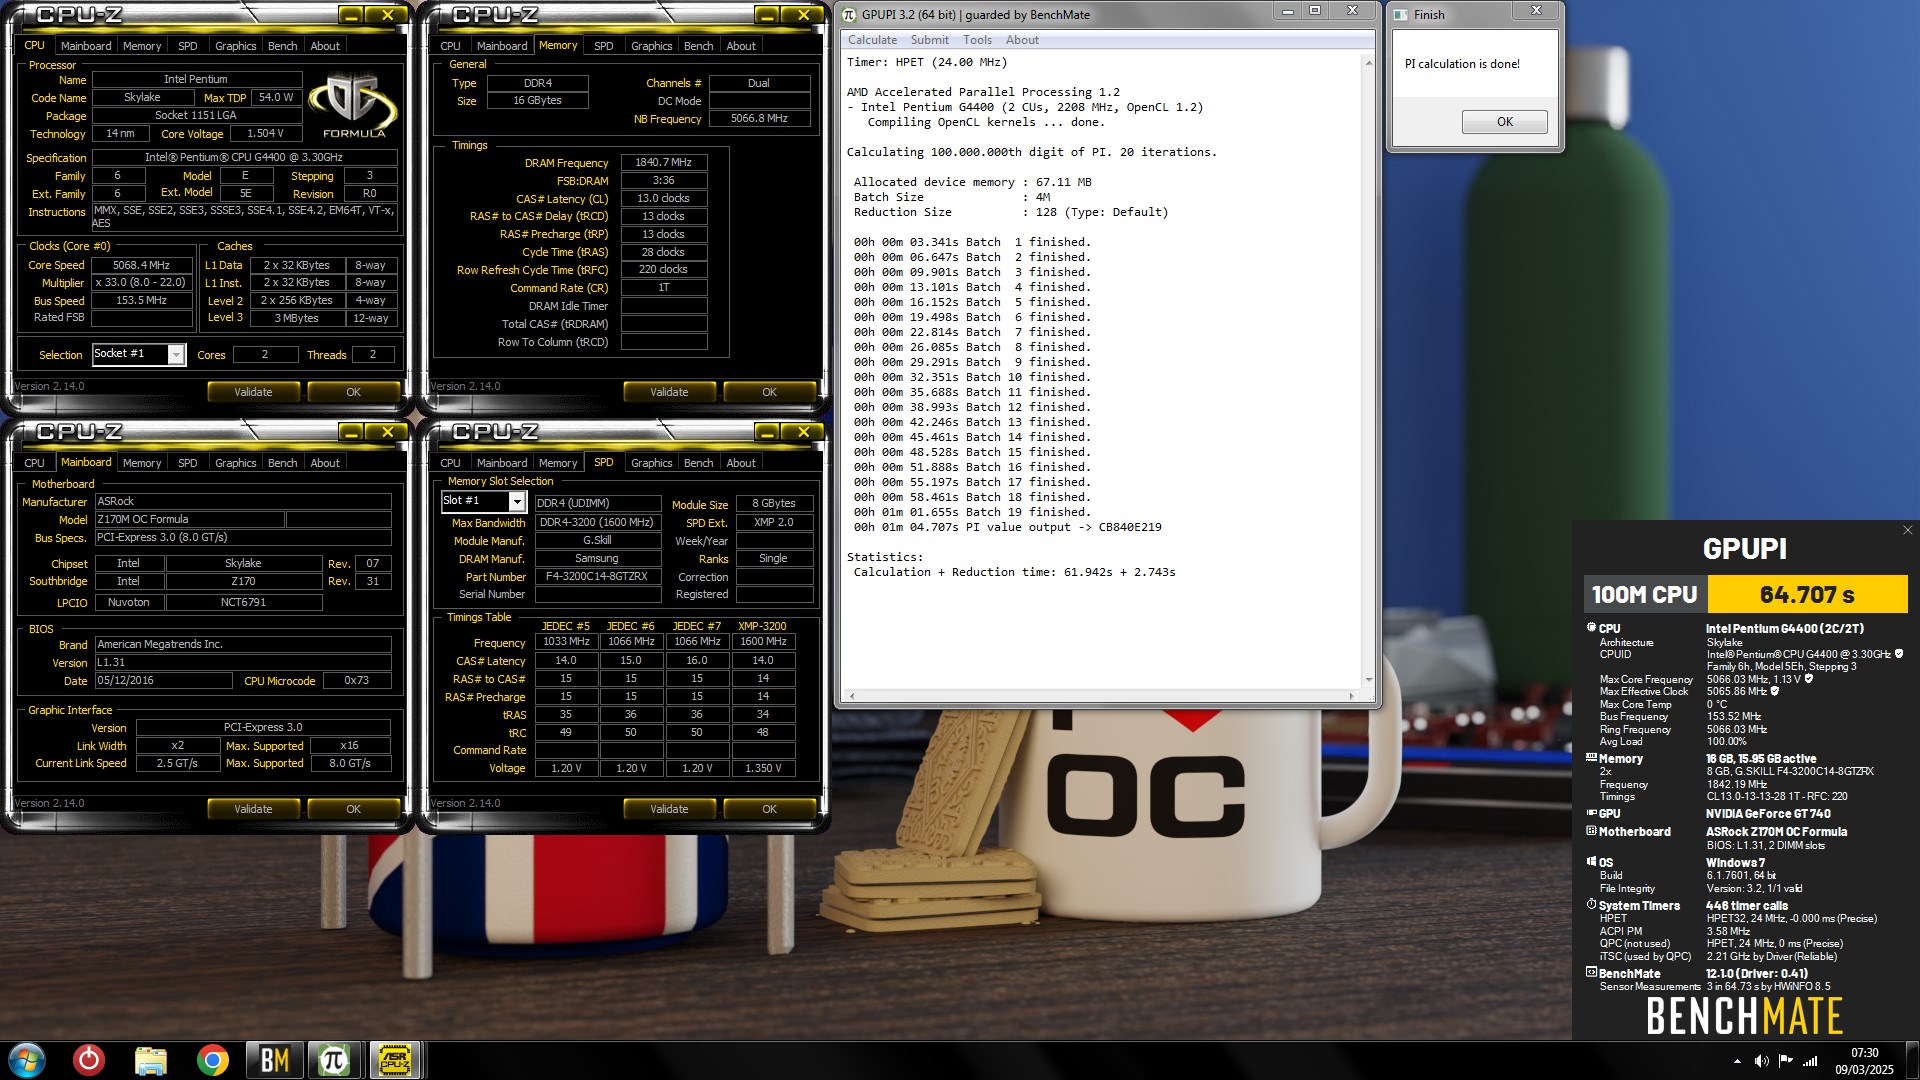Screen dimensions: 1920x1080
Task: Click Validate in CPU-Z CPU window
Action: 253,392
